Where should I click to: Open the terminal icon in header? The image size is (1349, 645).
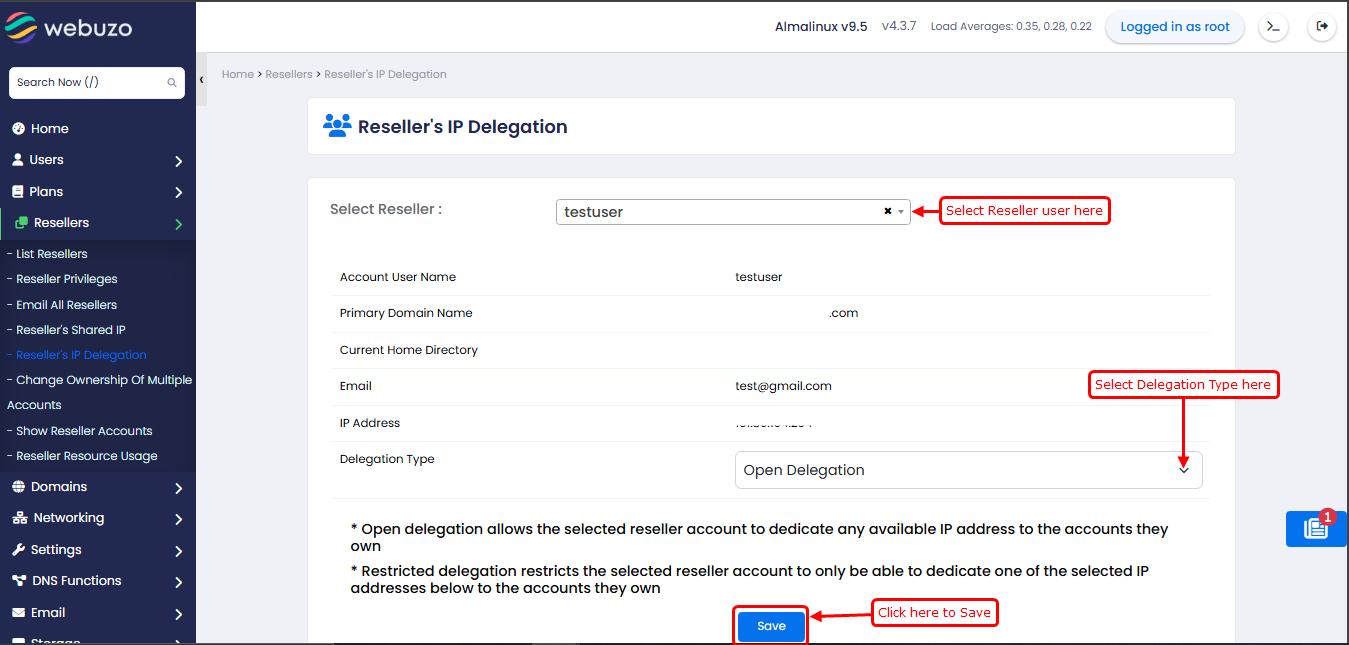click(1273, 27)
